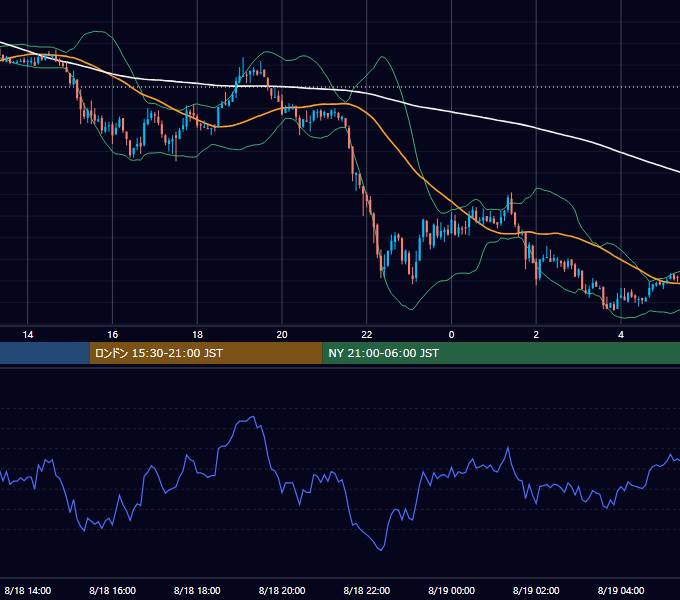Screen dimensions: 680x600
Task: Click the 4 hour label on price chart axis
Action: click(621, 335)
